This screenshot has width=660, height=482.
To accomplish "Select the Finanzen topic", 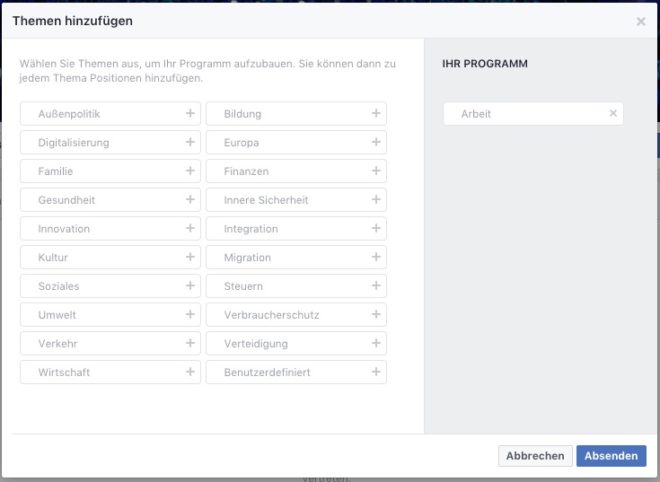I will coord(296,171).
